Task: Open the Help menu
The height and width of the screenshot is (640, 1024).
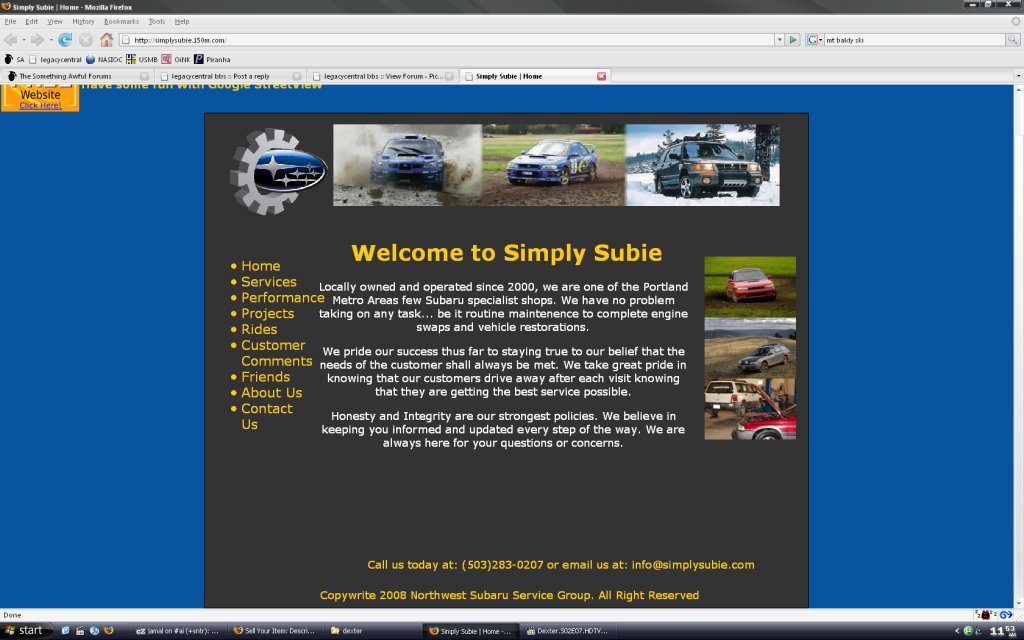Action: click(x=182, y=22)
